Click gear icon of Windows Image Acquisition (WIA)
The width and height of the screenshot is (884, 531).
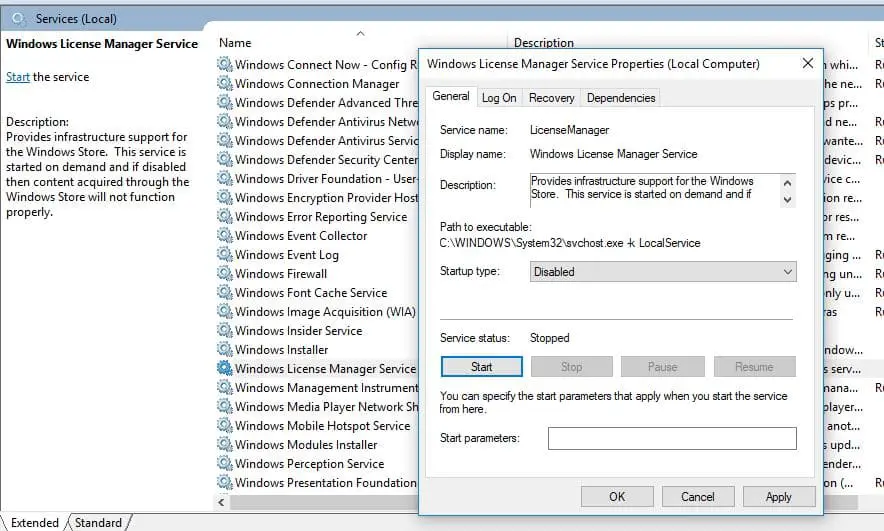coord(224,311)
